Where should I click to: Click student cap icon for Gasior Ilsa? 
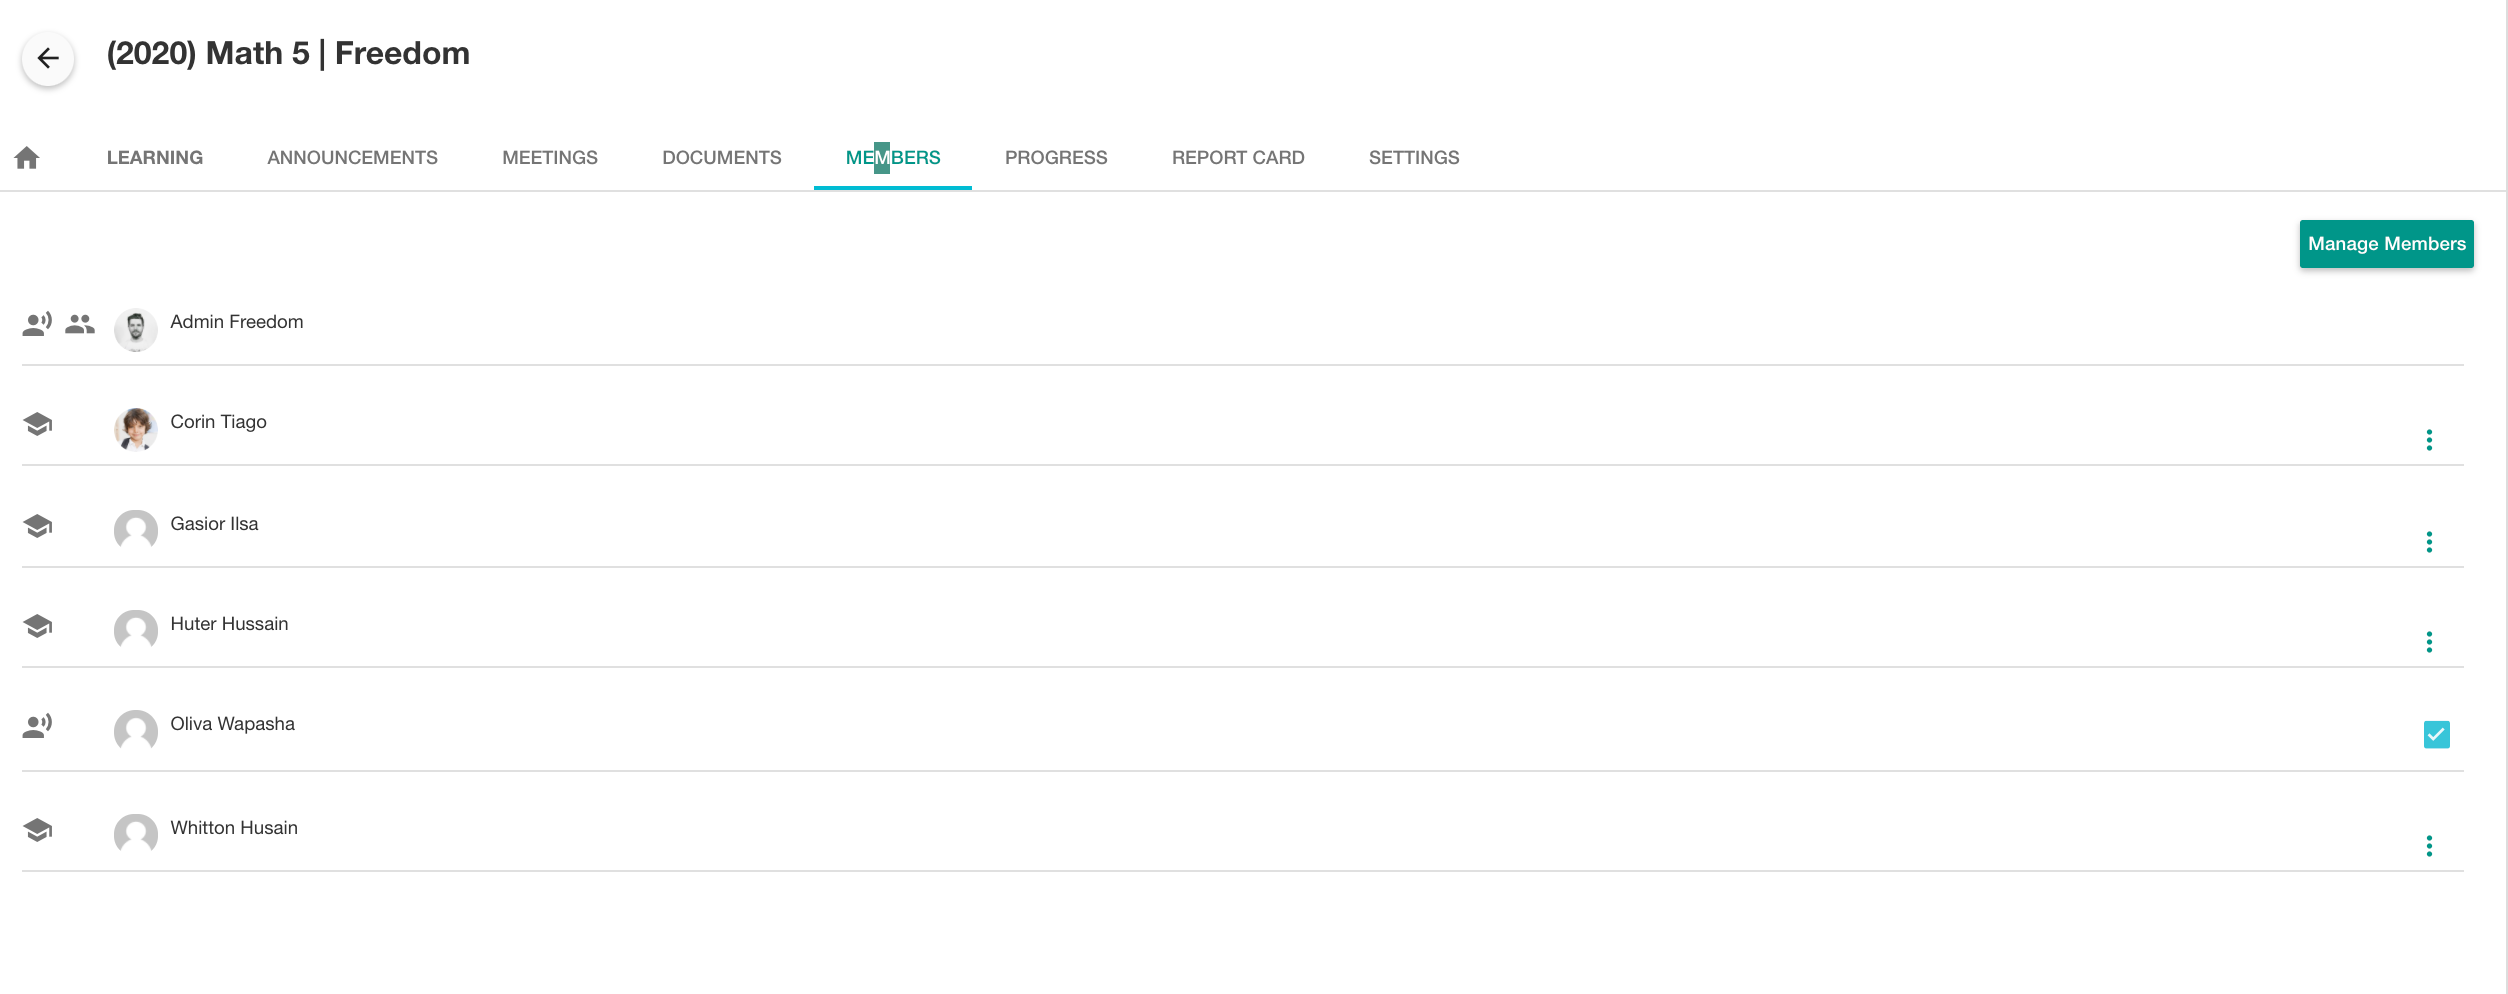tap(37, 526)
